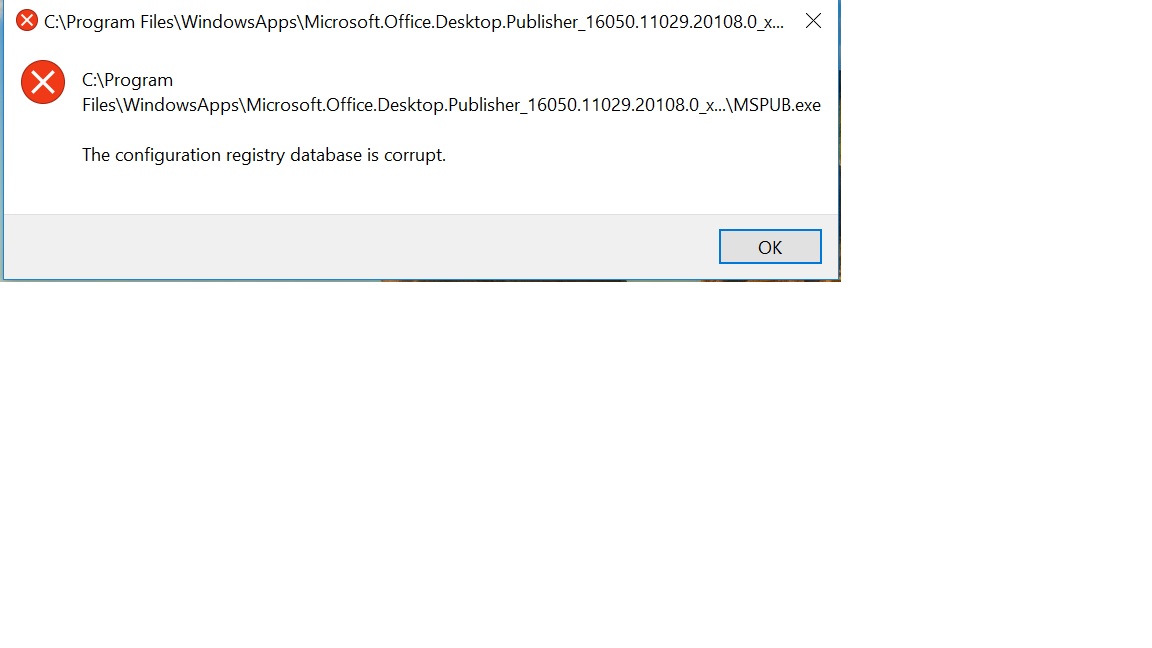The height and width of the screenshot is (648, 1152).
Task: Click the MSPUB.exe file path text
Action: coord(451,93)
